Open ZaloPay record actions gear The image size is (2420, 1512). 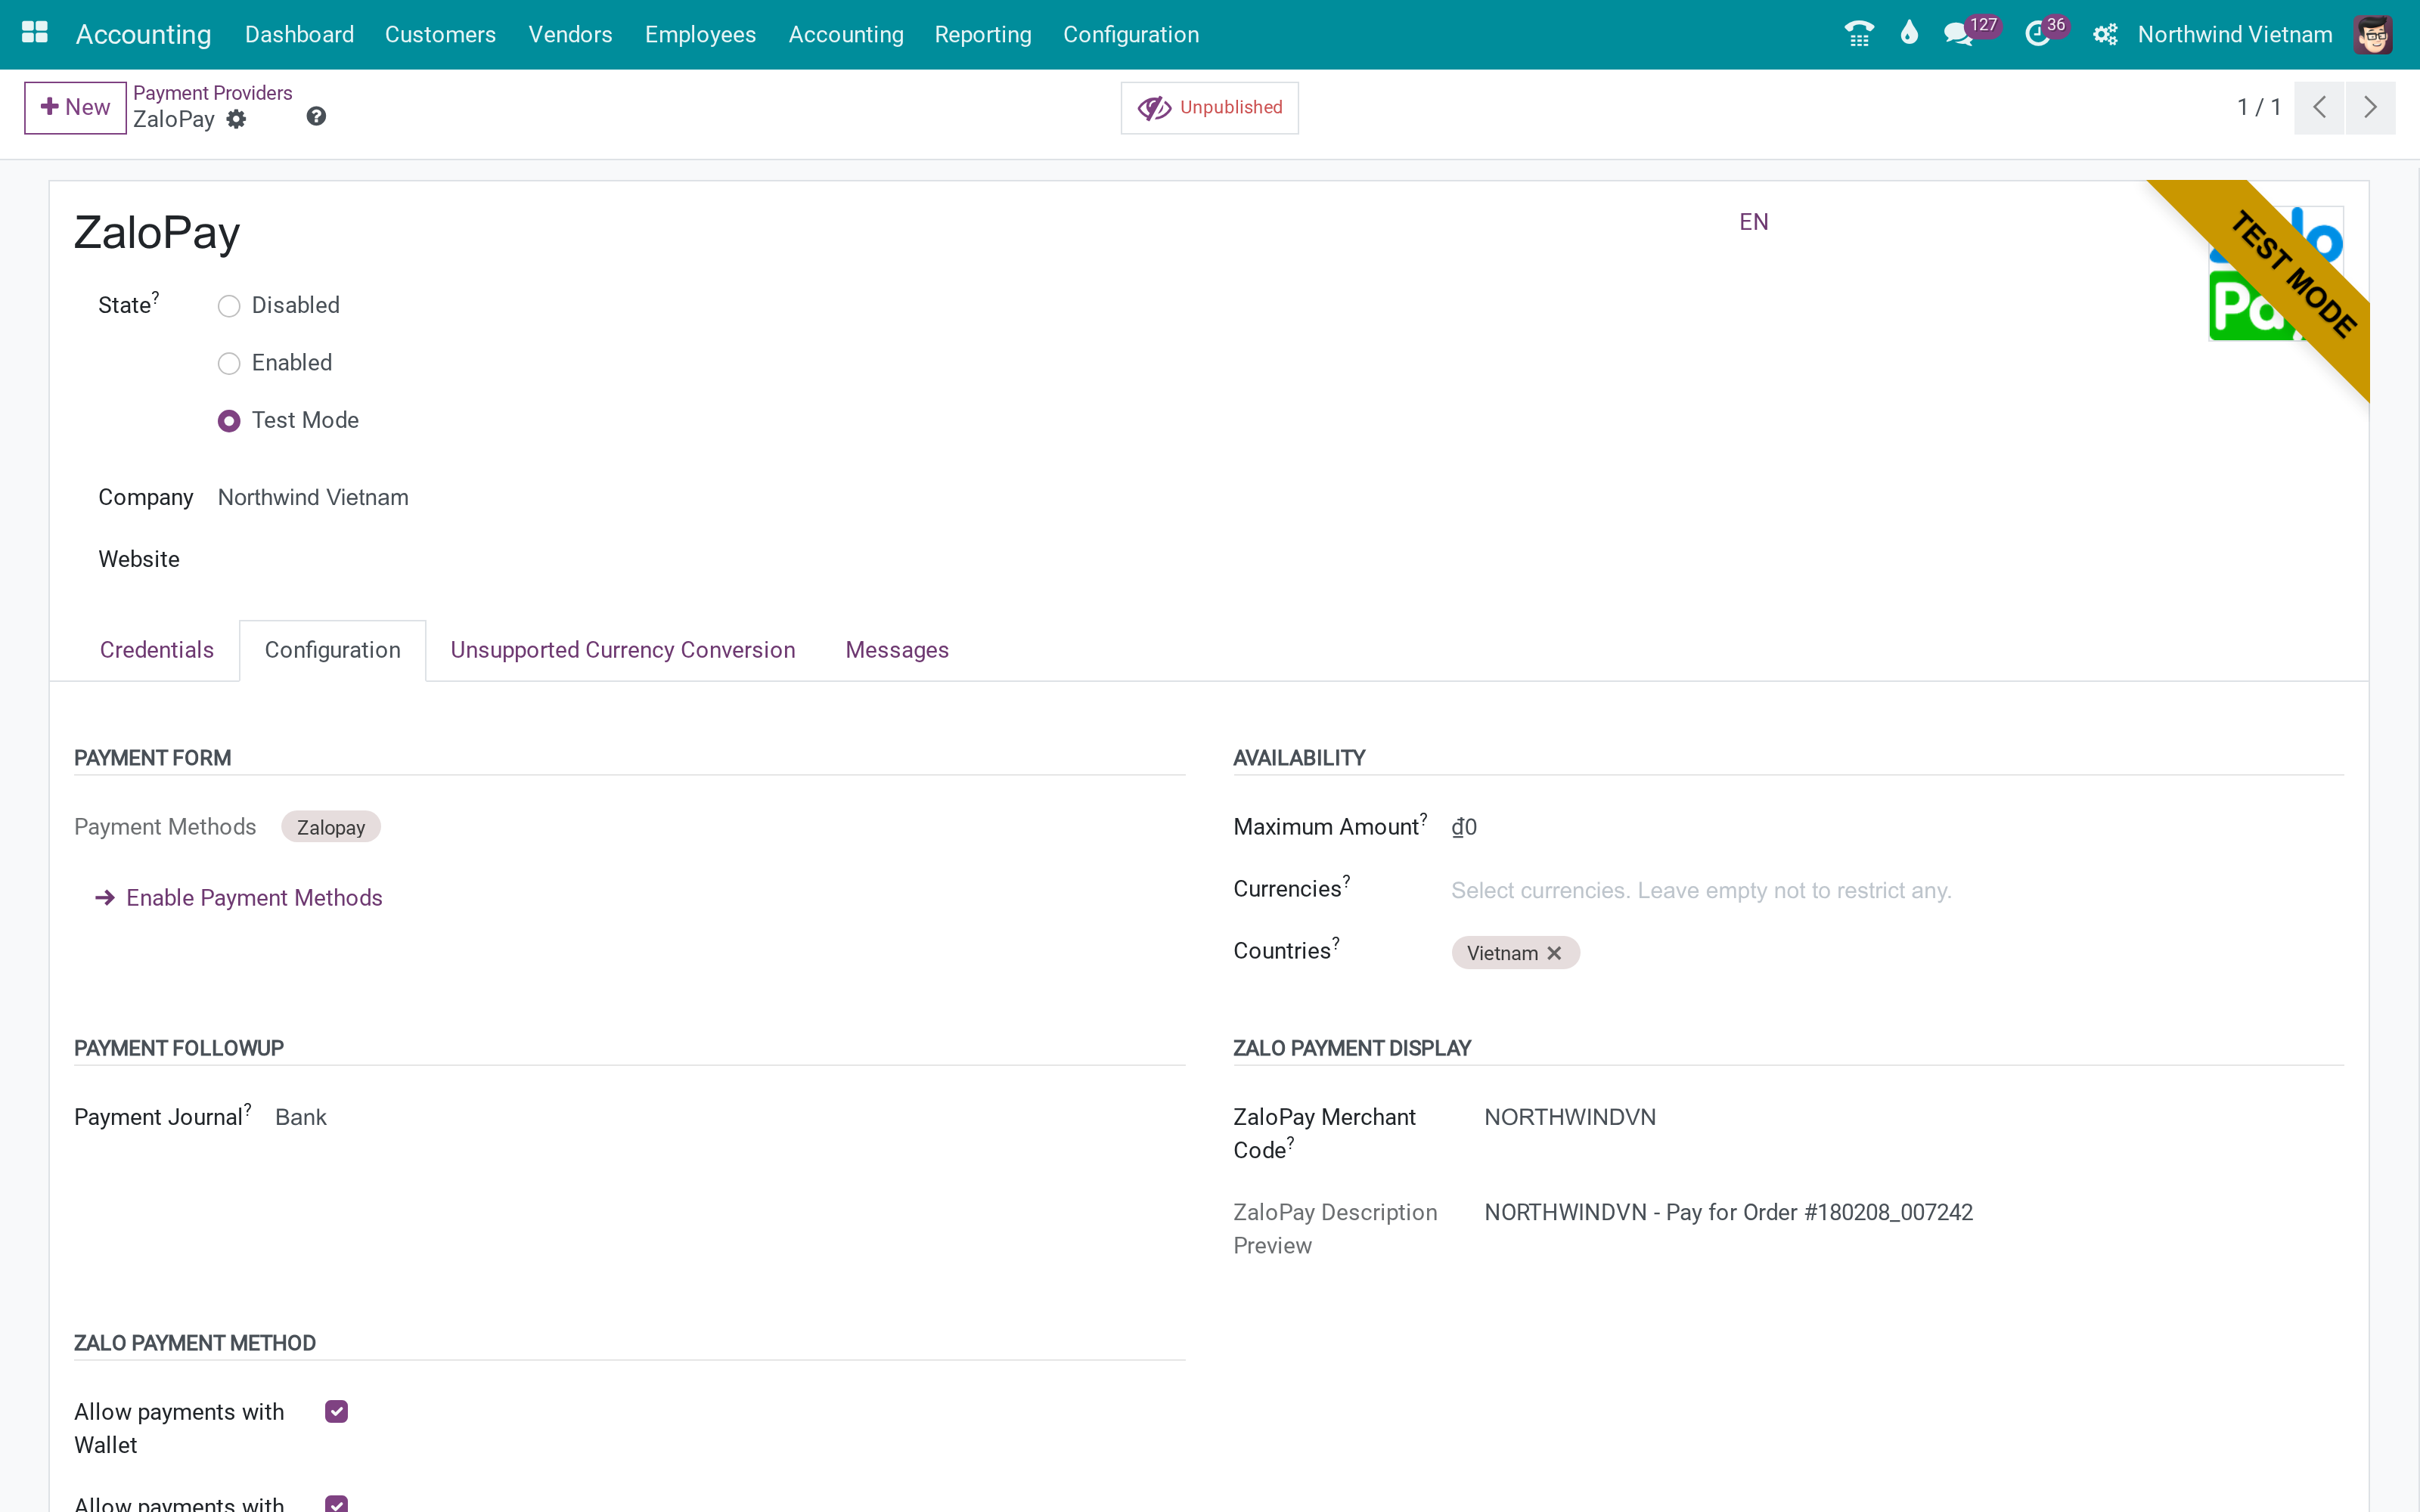(x=236, y=119)
